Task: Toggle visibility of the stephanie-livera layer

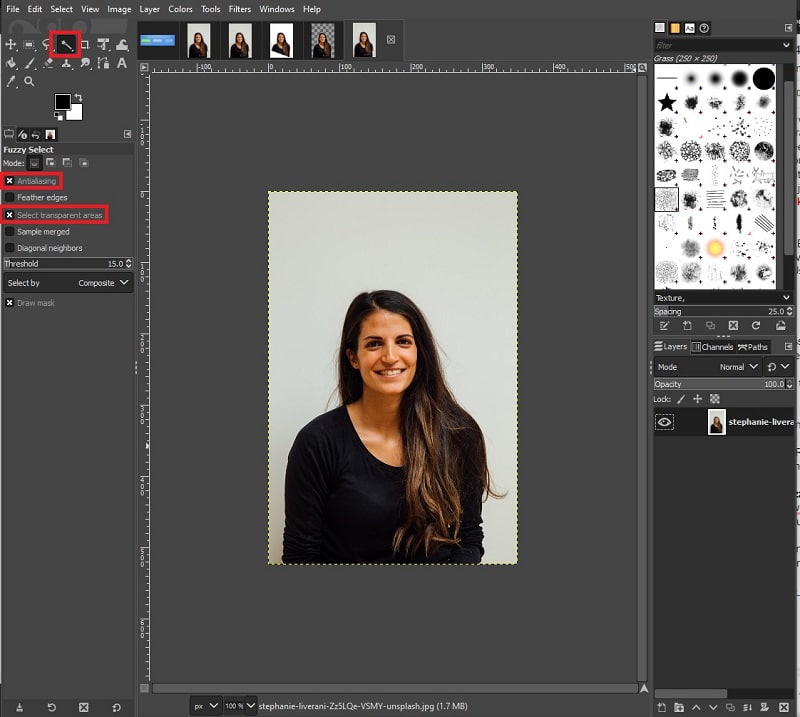Action: coord(665,422)
